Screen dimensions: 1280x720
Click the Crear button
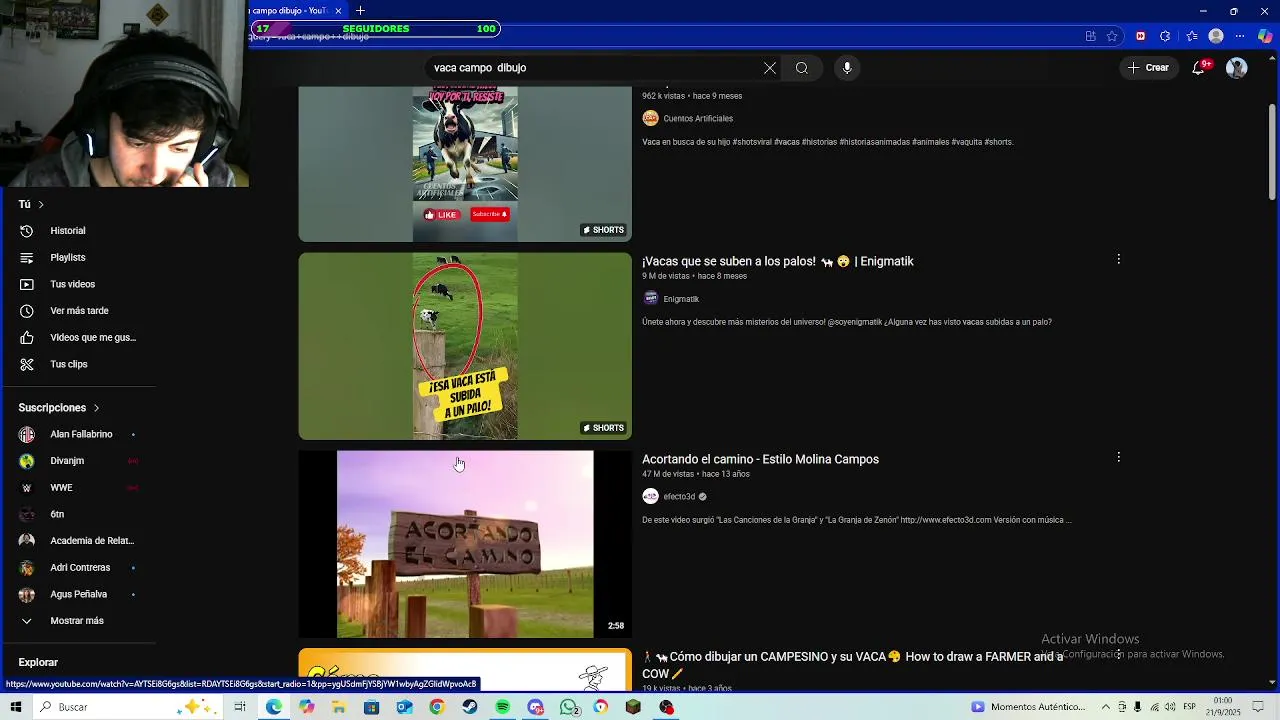coord(1148,68)
